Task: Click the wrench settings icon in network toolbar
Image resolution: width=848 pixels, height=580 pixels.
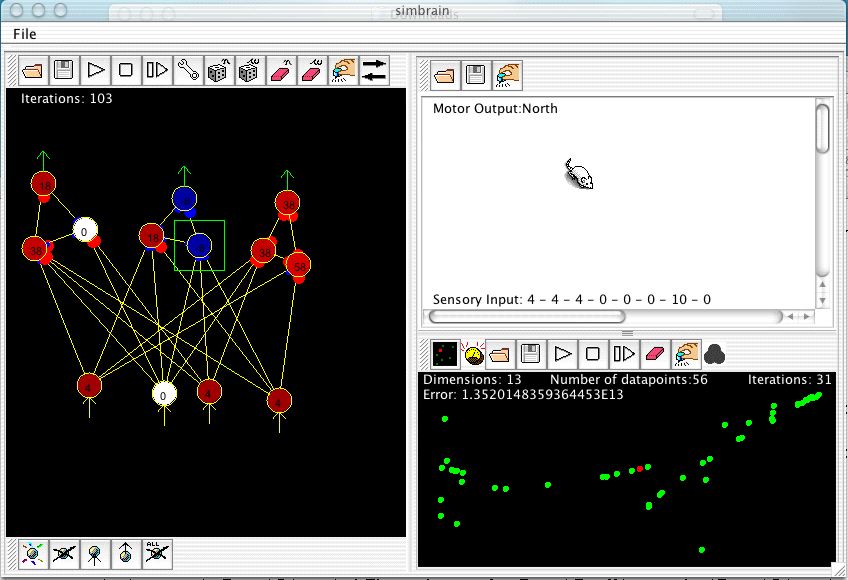Action: coord(187,71)
